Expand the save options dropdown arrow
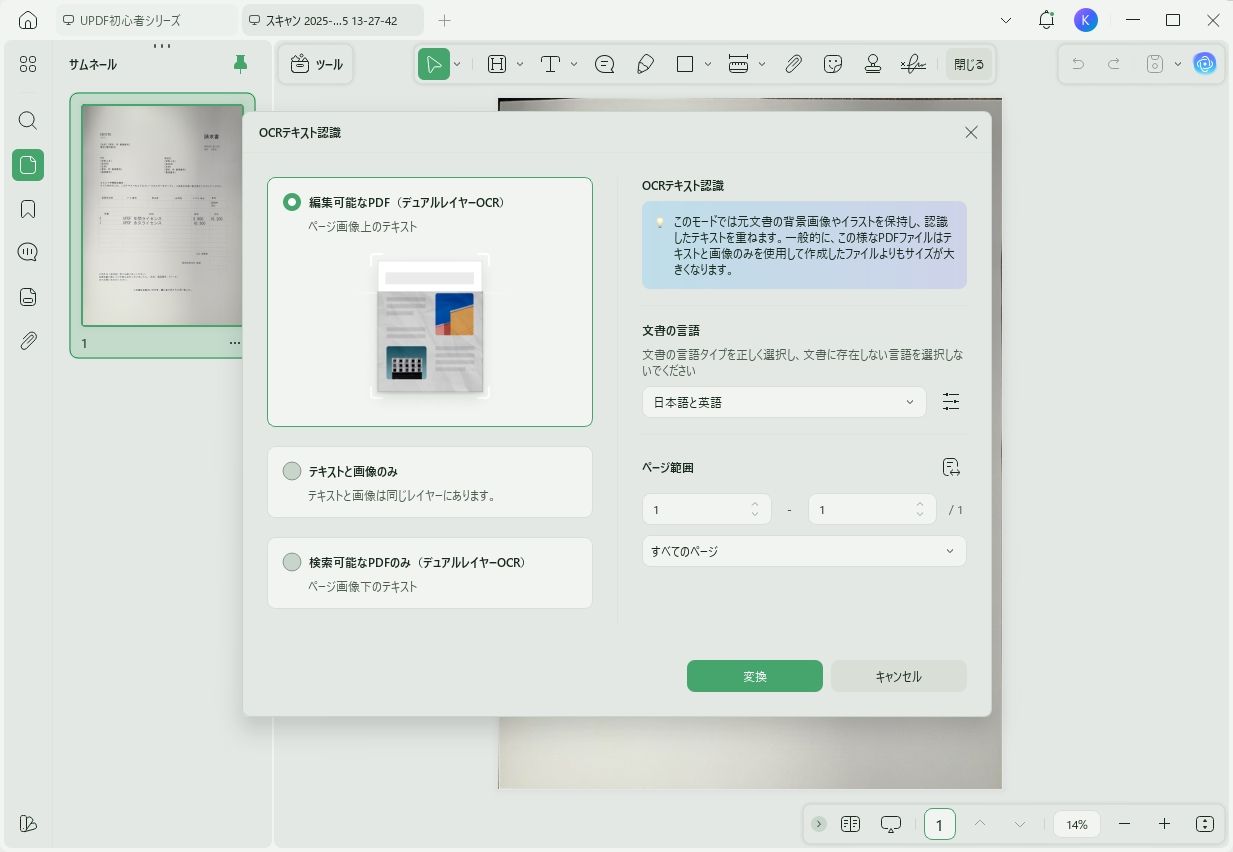Screen dimensions: 1233x852 point(1178,64)
